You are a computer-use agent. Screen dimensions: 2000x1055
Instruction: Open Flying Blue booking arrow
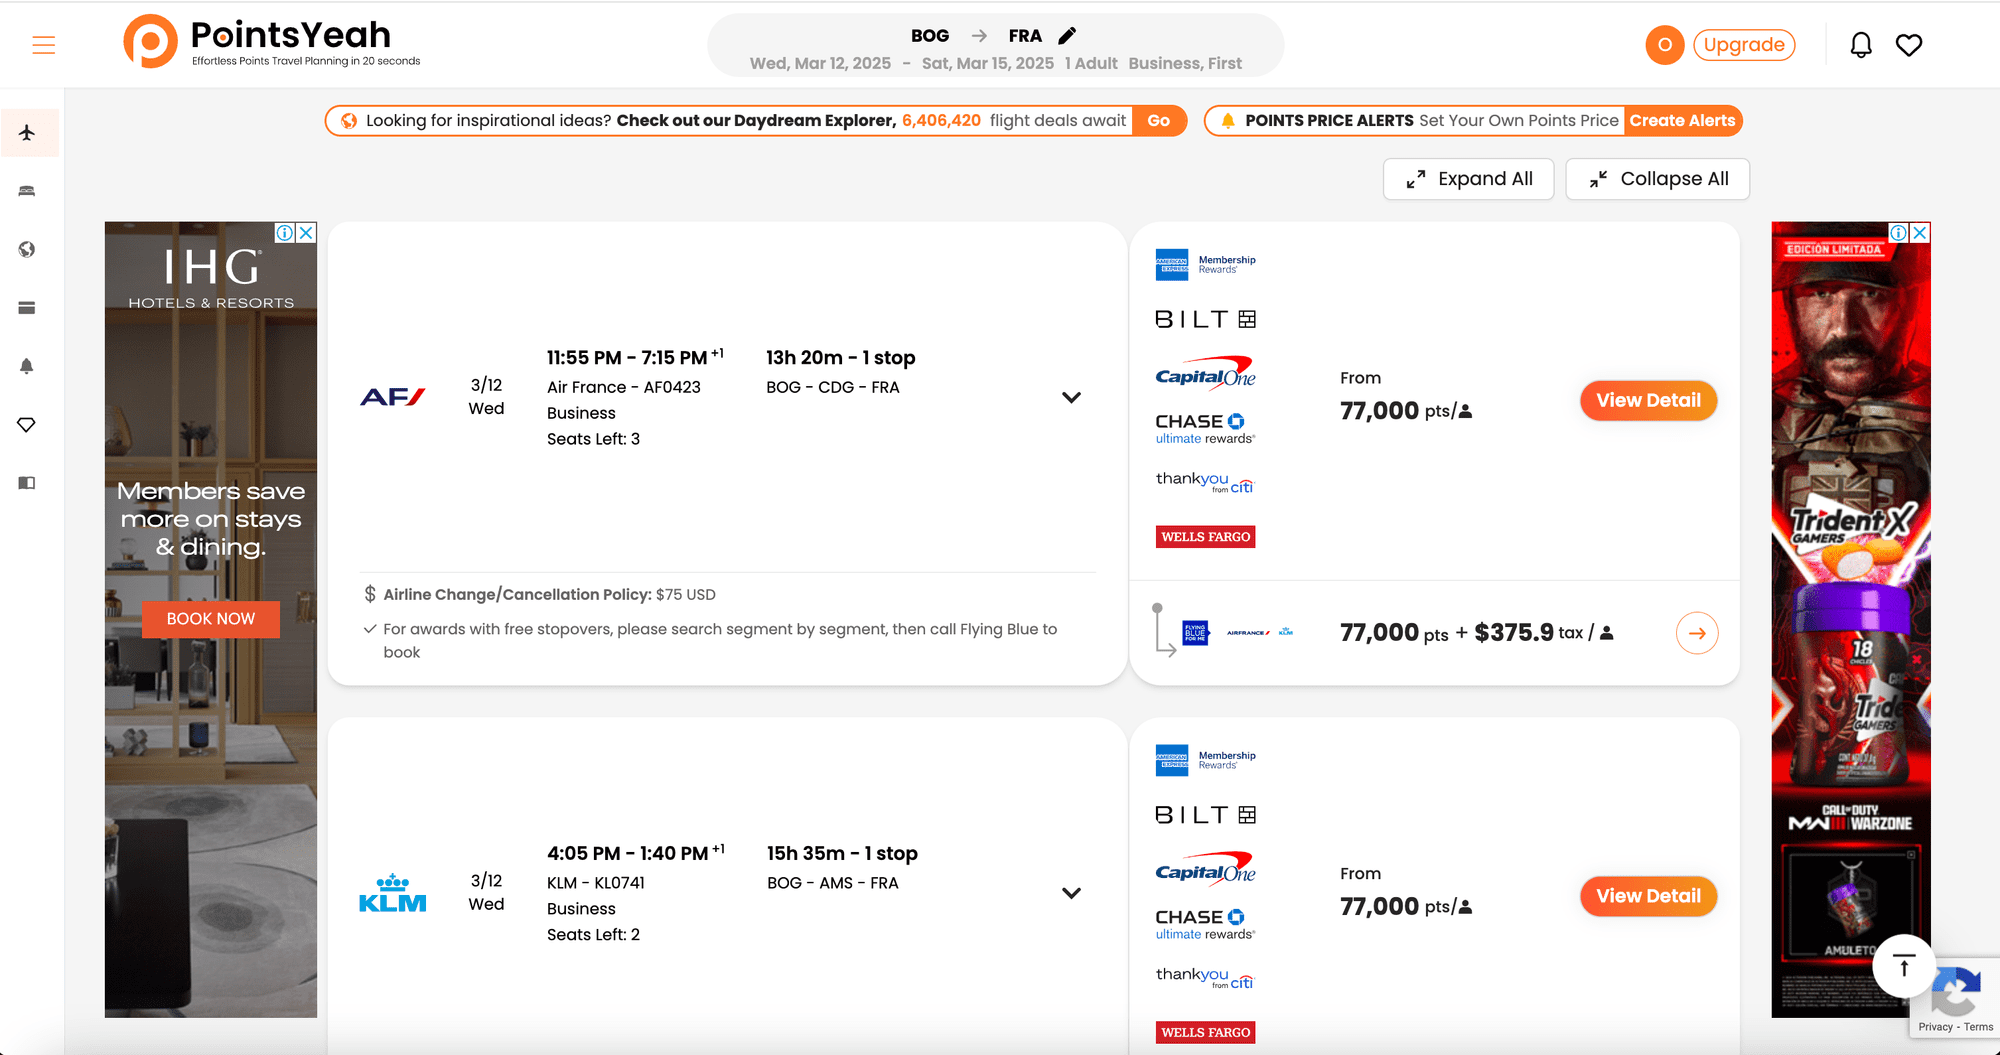pos(1697,633)
